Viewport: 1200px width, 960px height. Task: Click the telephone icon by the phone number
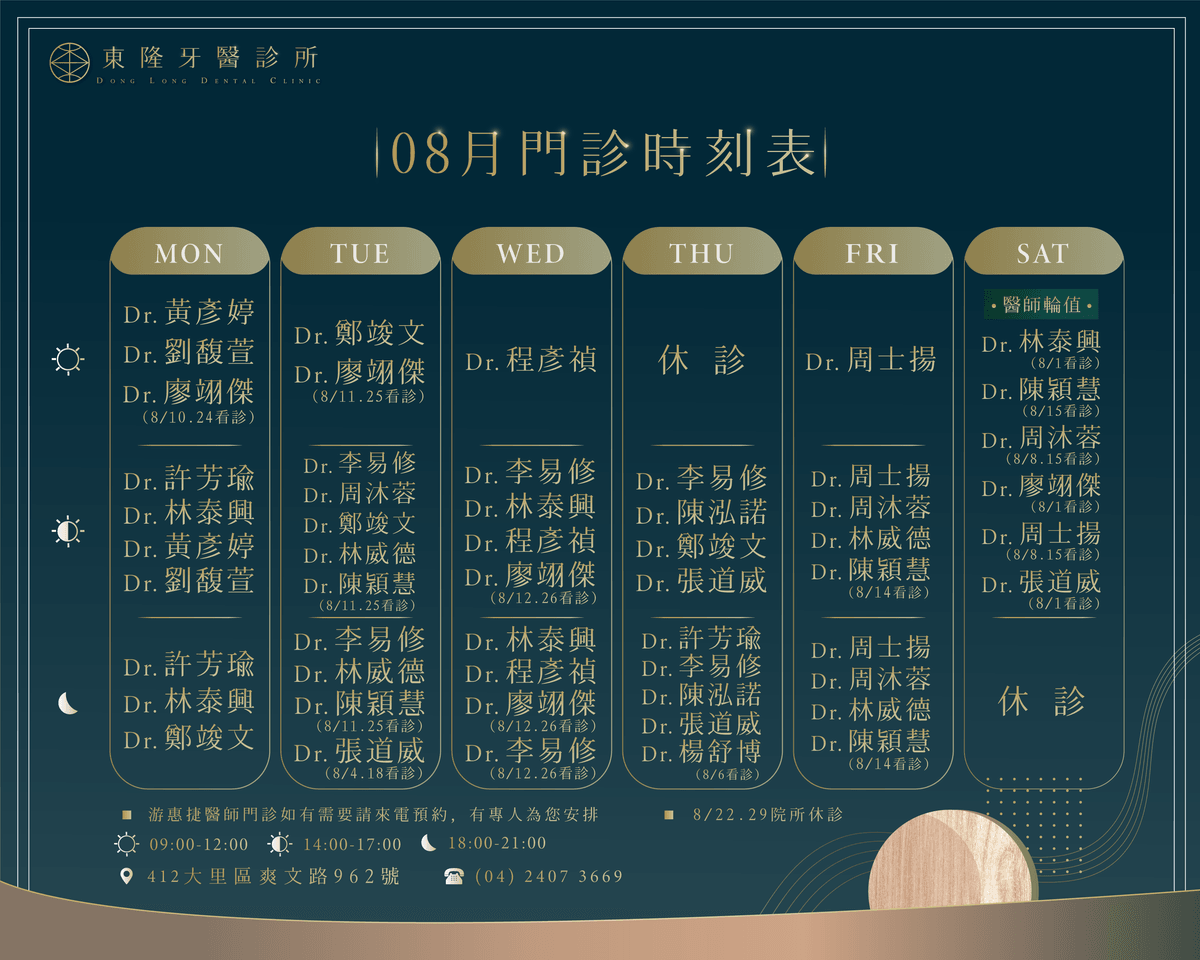click(x=454, y=876)
